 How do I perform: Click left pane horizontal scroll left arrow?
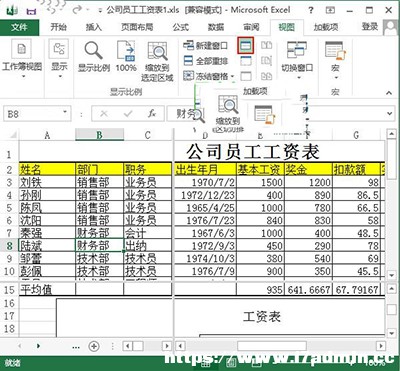point(127,346)
